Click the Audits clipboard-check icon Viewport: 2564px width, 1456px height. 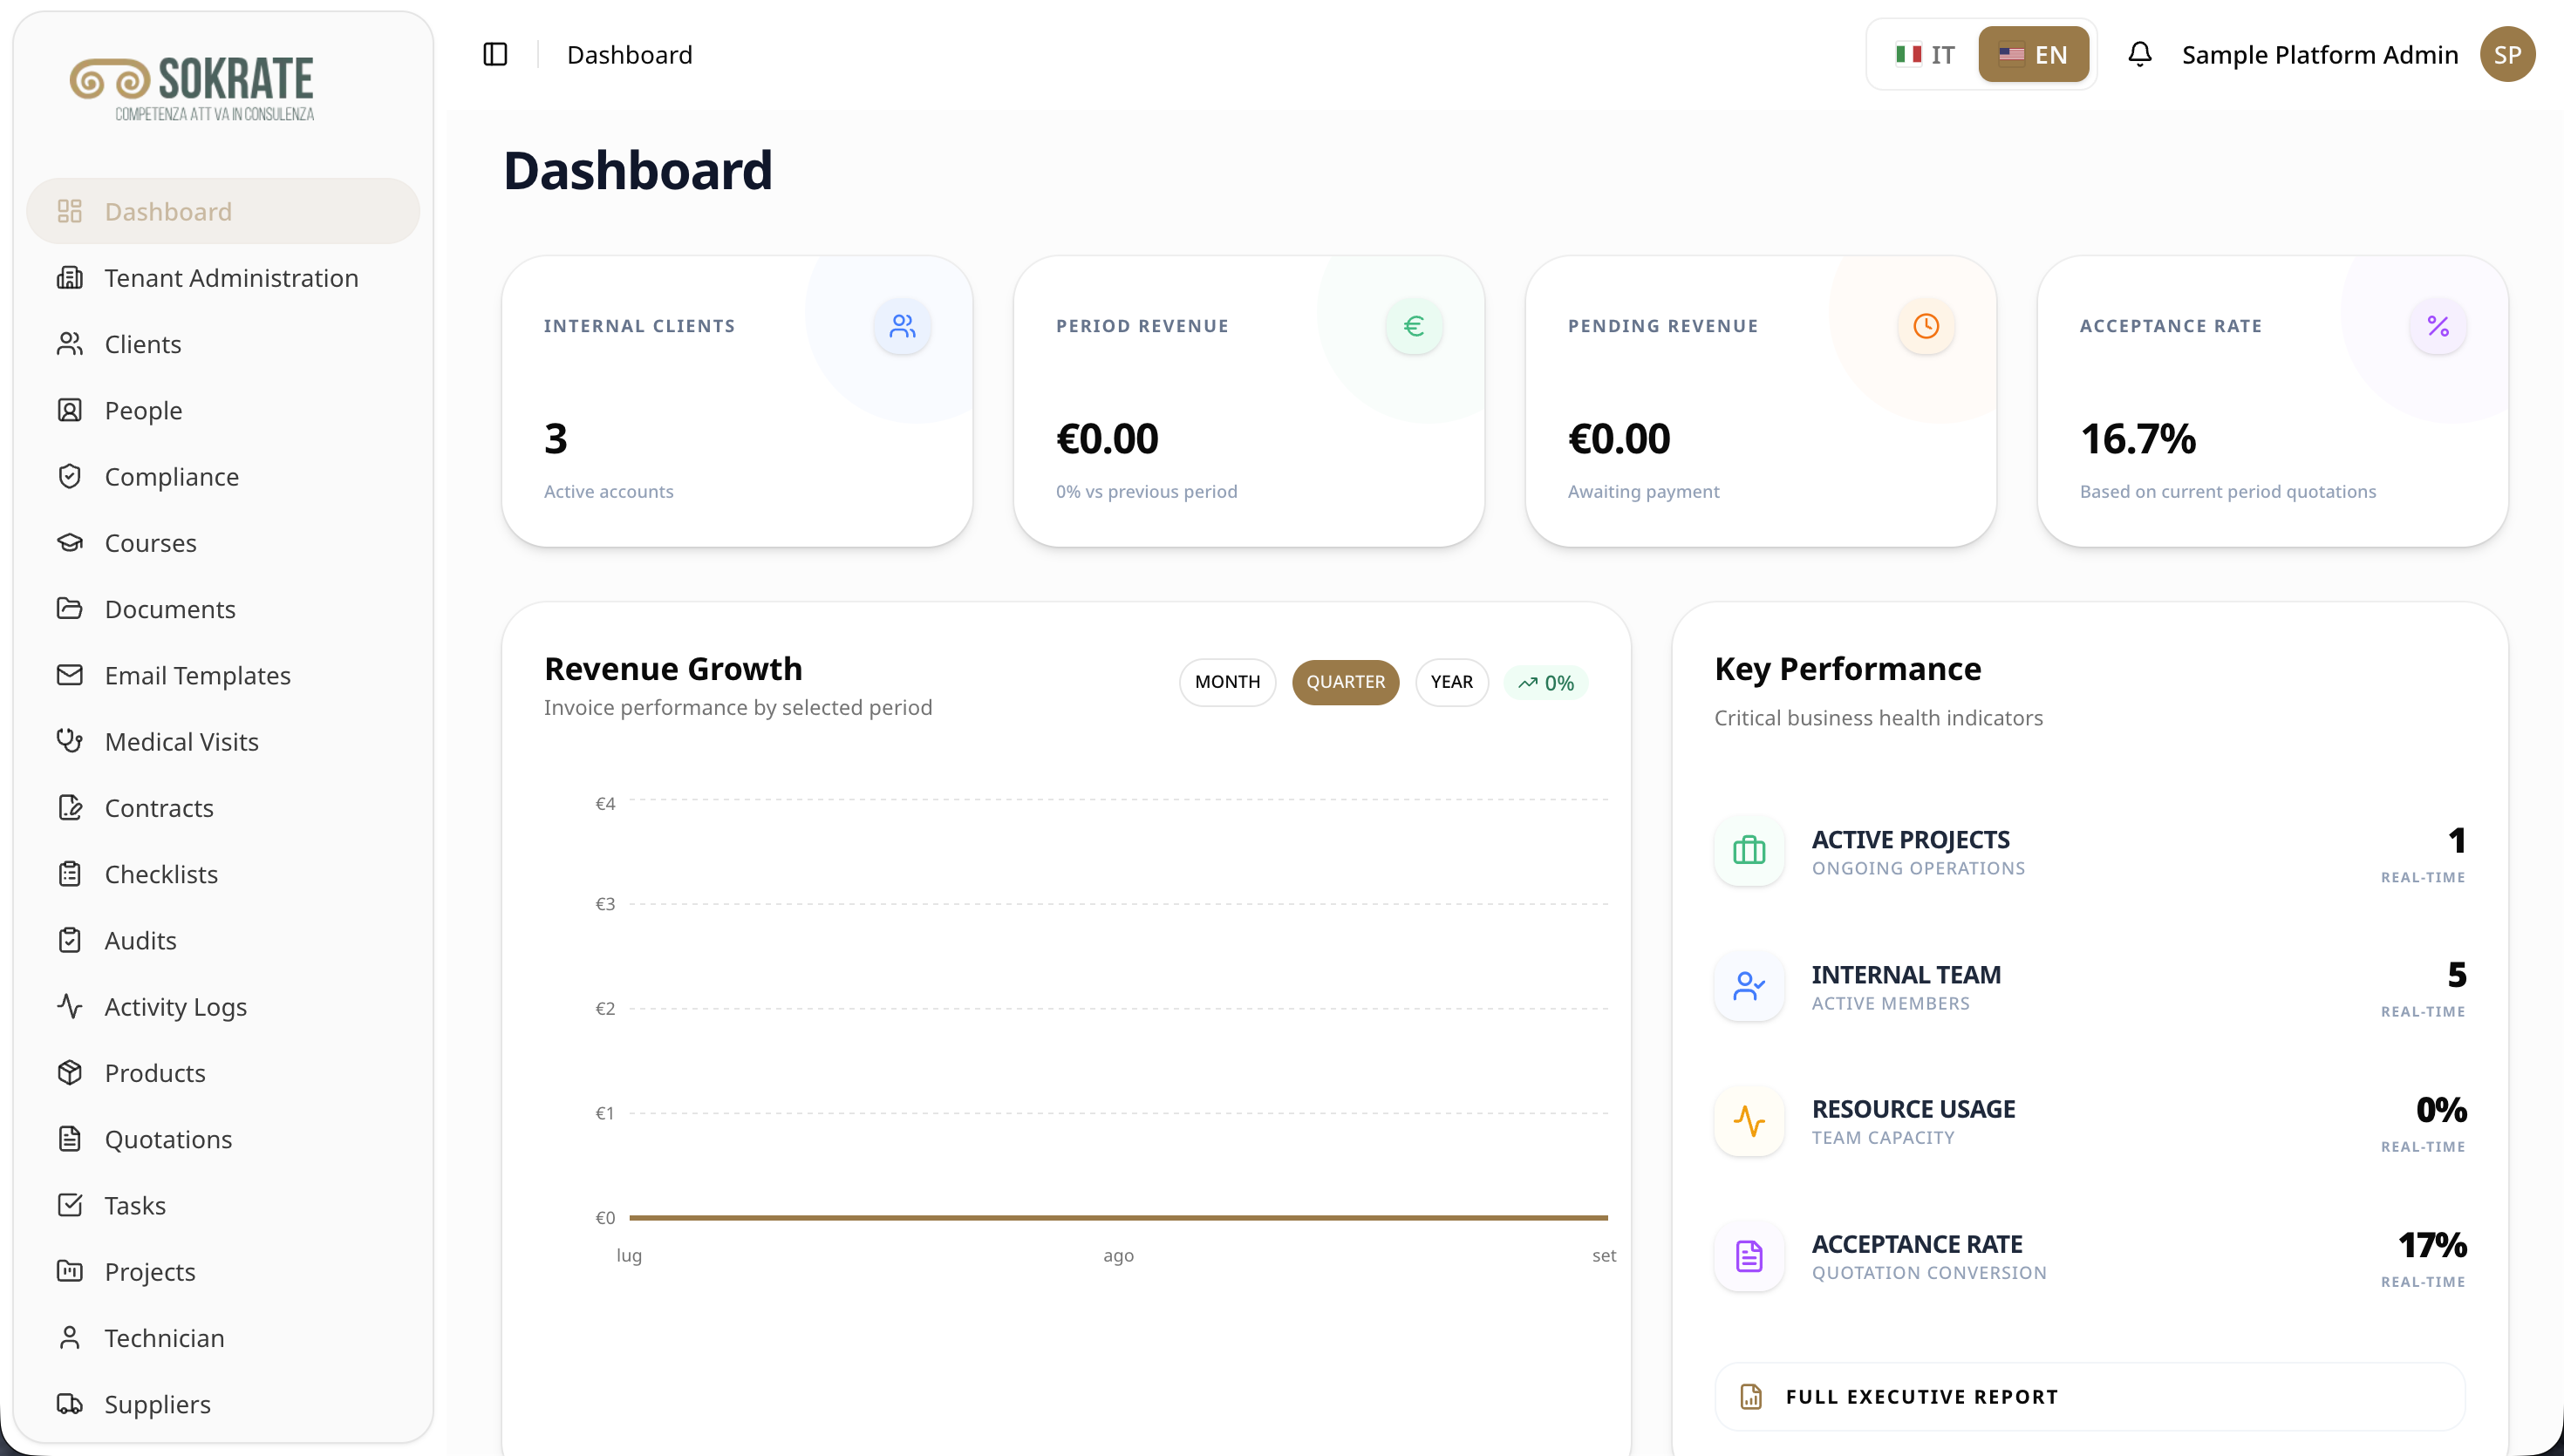(69, 940)
